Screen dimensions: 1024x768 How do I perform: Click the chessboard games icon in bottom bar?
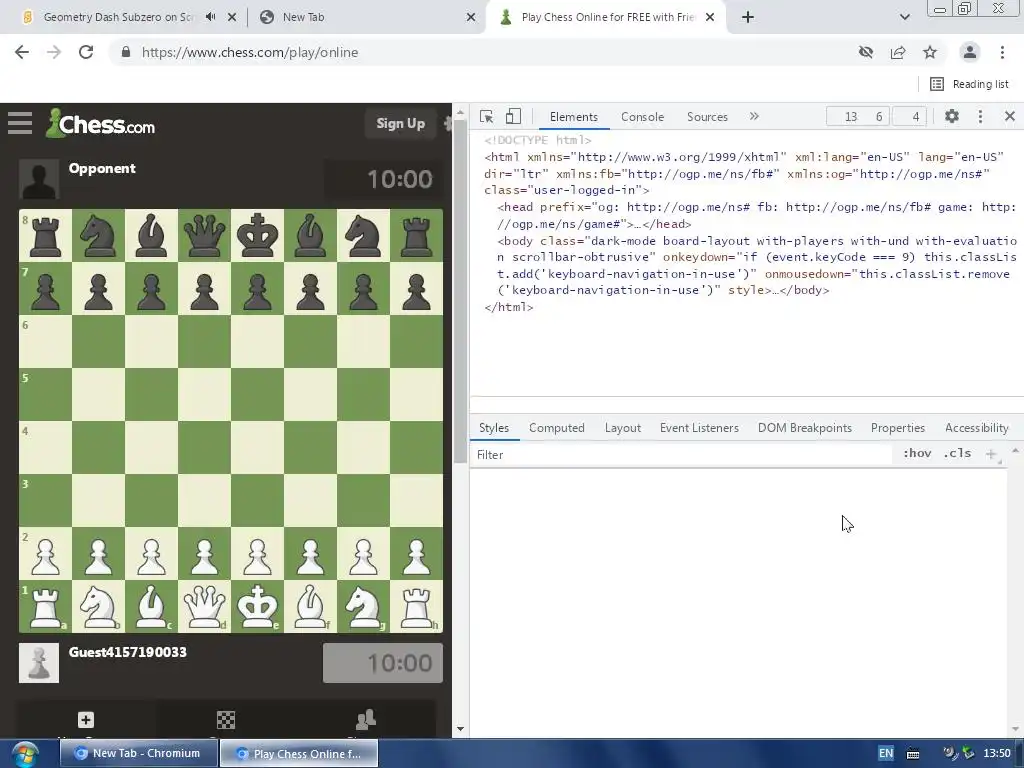[226, 720]
